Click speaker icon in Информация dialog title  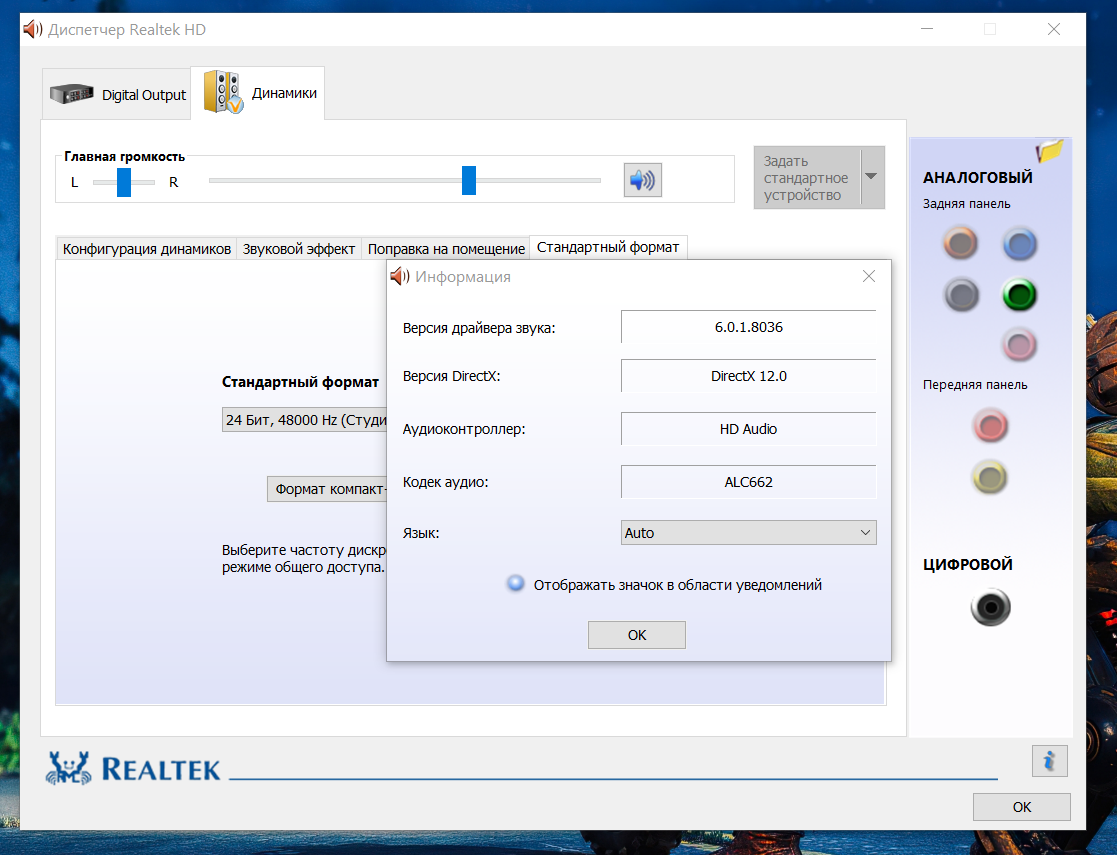click(x=400, y=276)
